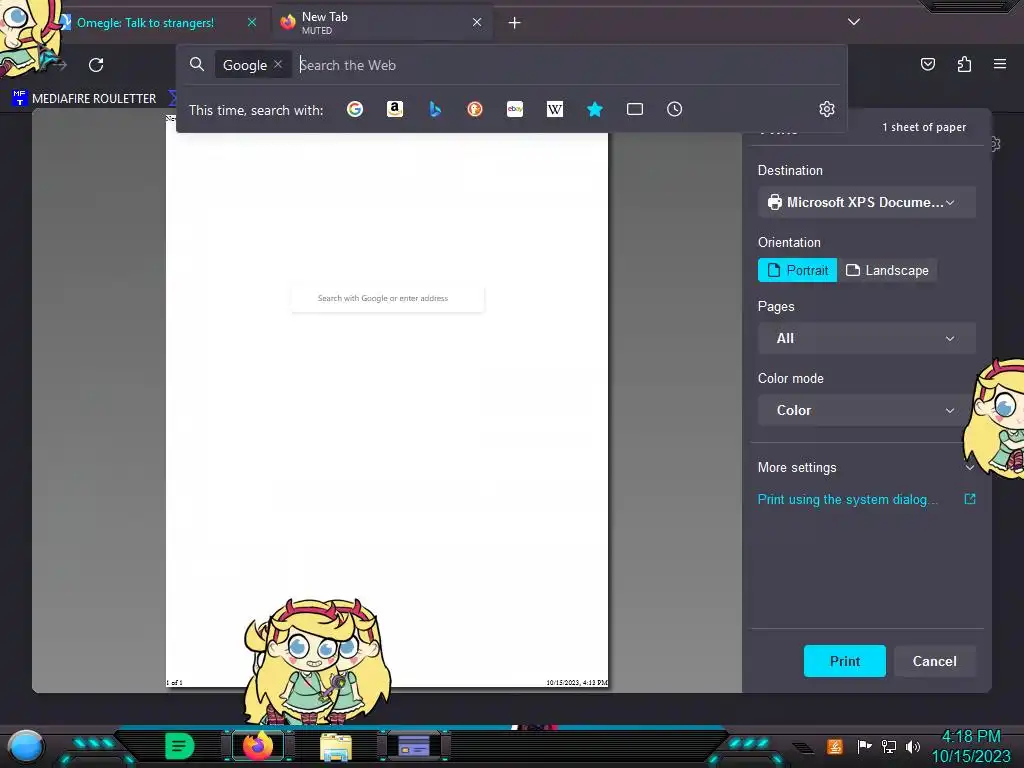Remove the Google search engine chip
1024x768 pixels.
click(x=278, y=64)
